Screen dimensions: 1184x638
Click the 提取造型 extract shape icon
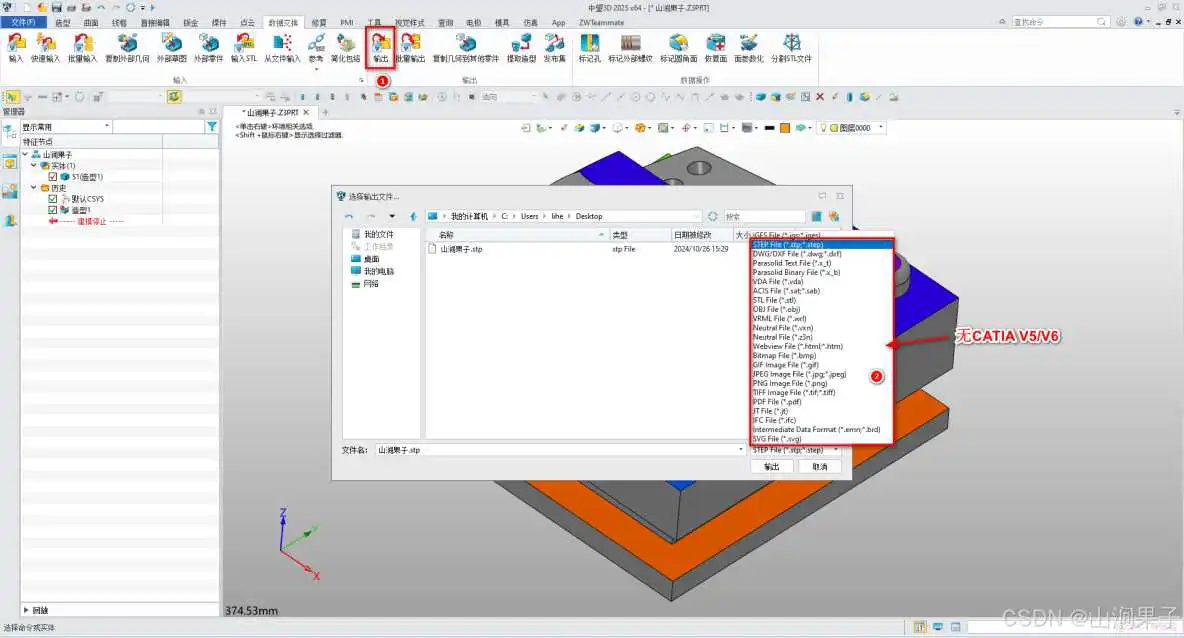521,46
